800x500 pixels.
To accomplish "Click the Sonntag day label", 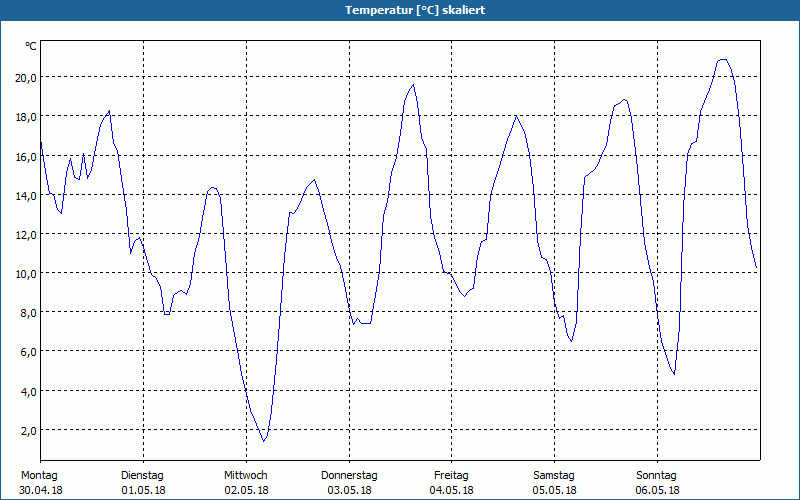I will pos(656,476).
